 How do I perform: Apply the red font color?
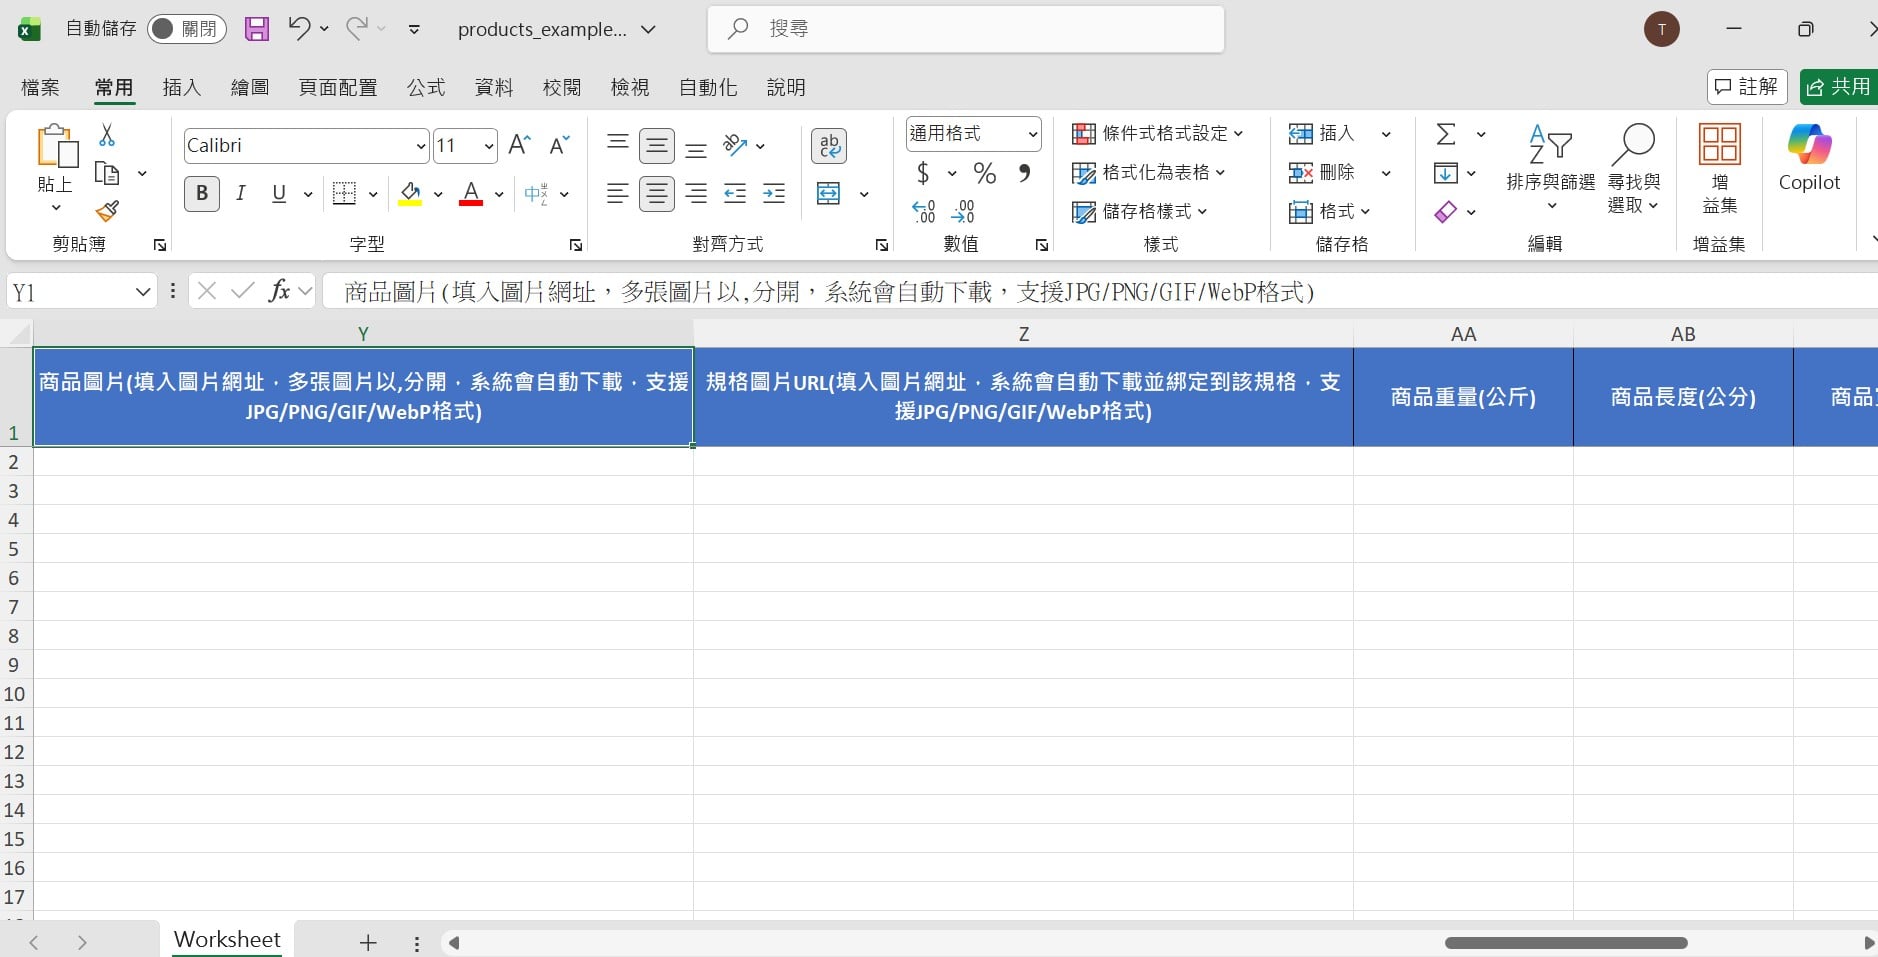[x=471, y=194]
